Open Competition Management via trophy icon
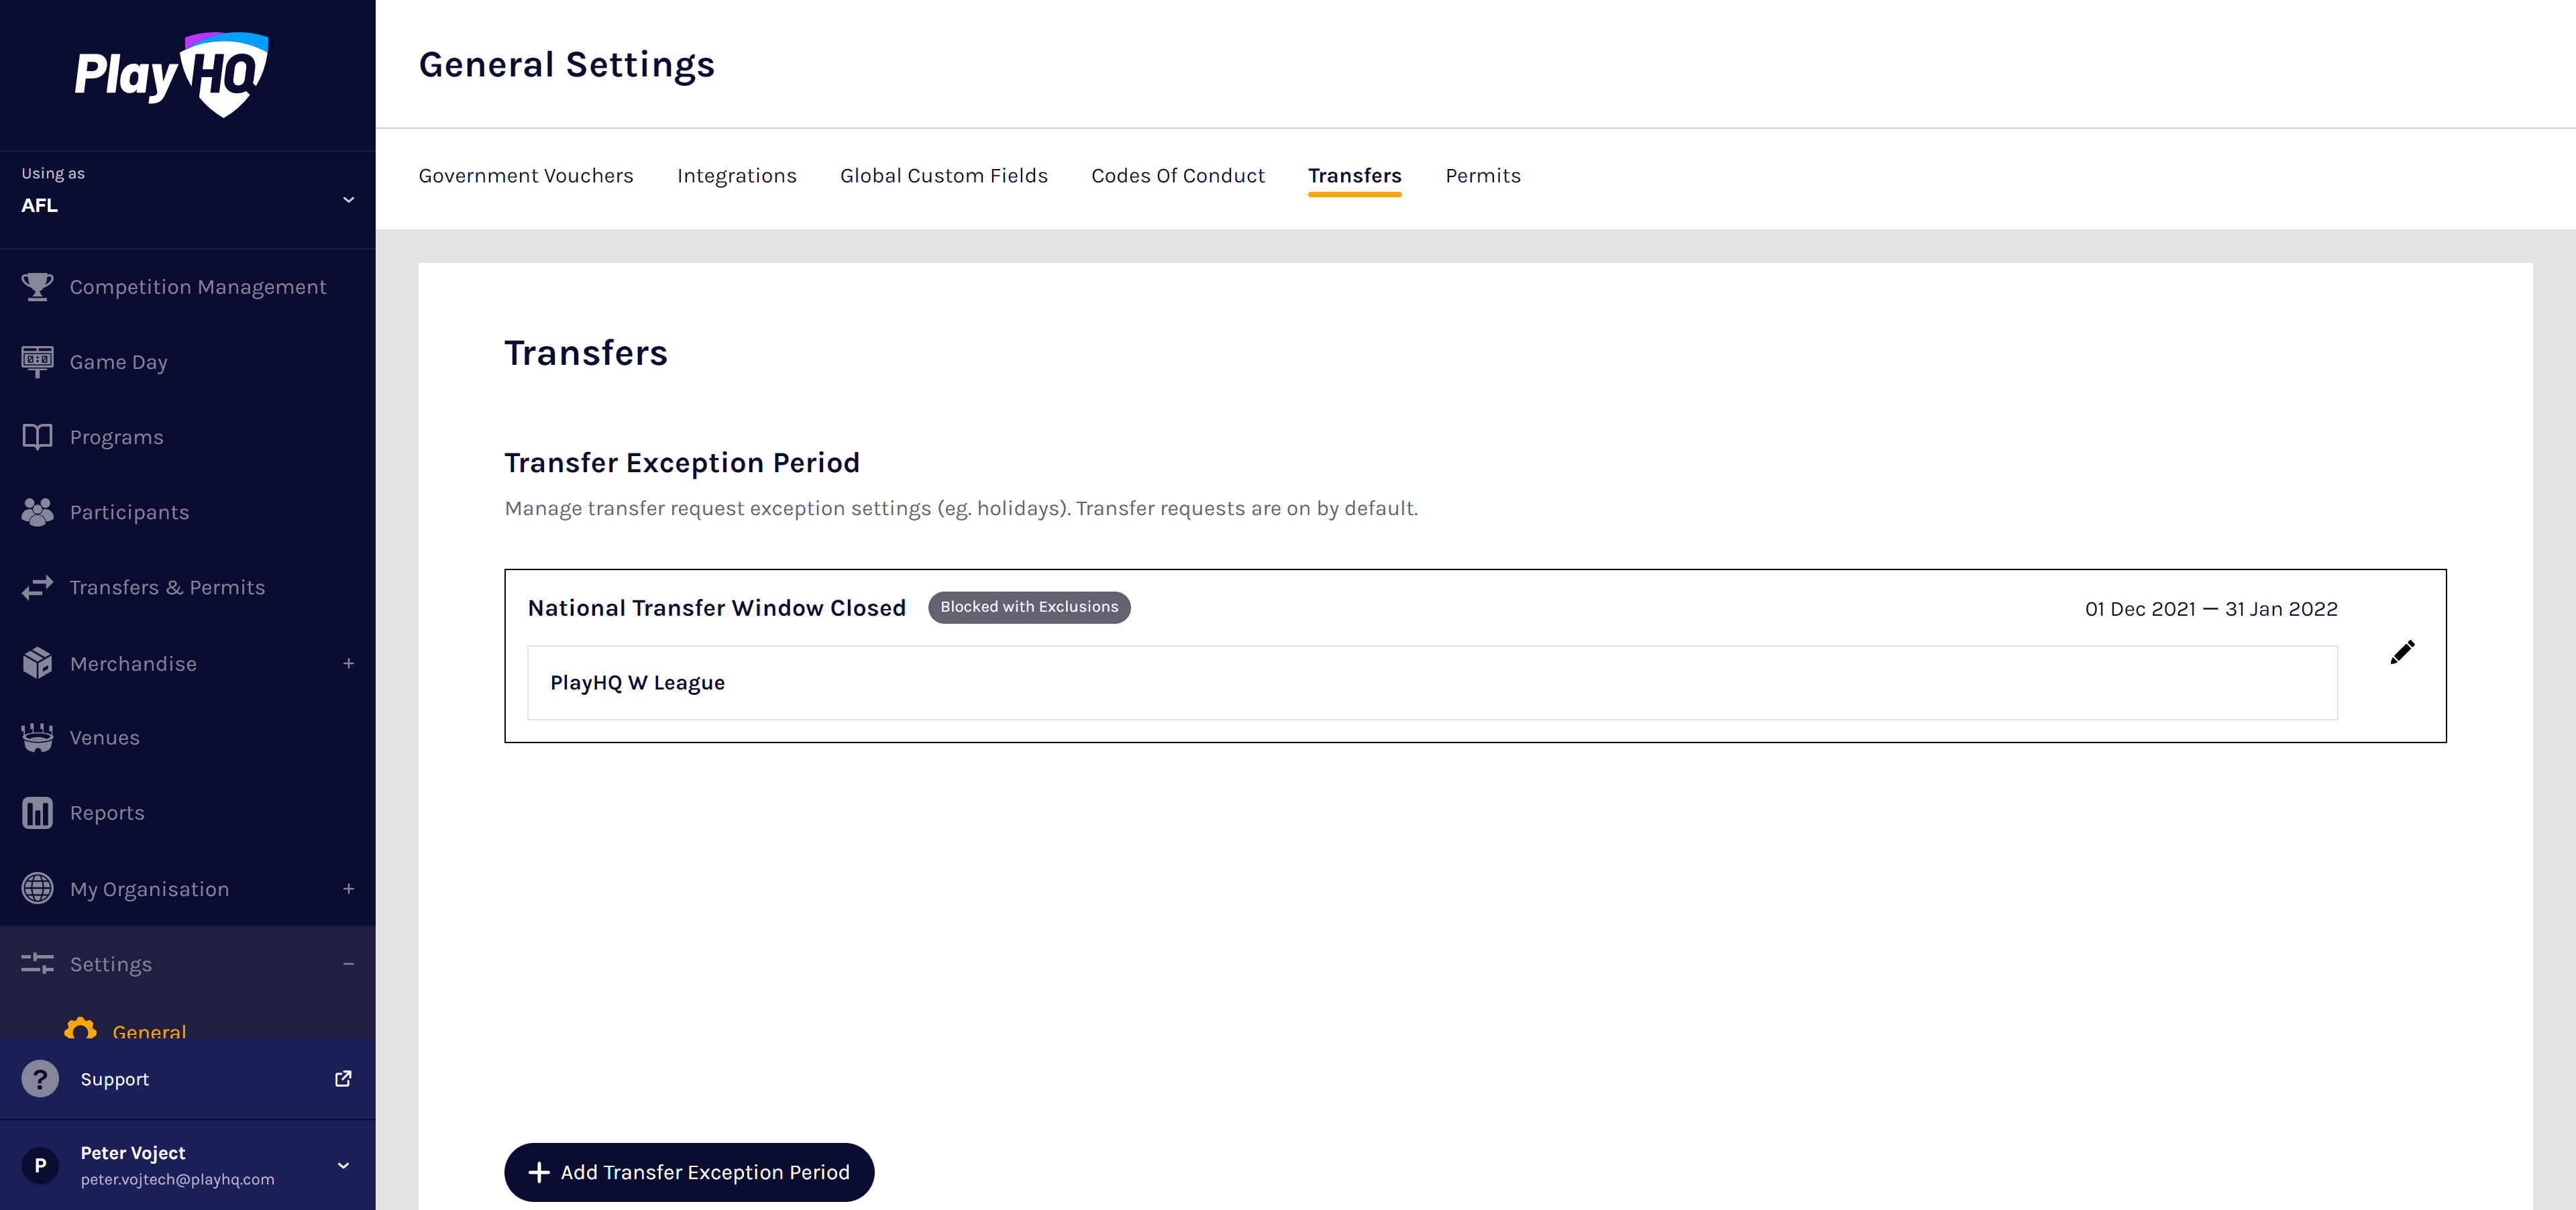This screenshot has height=1210, width=2576. tap(37, 287)
